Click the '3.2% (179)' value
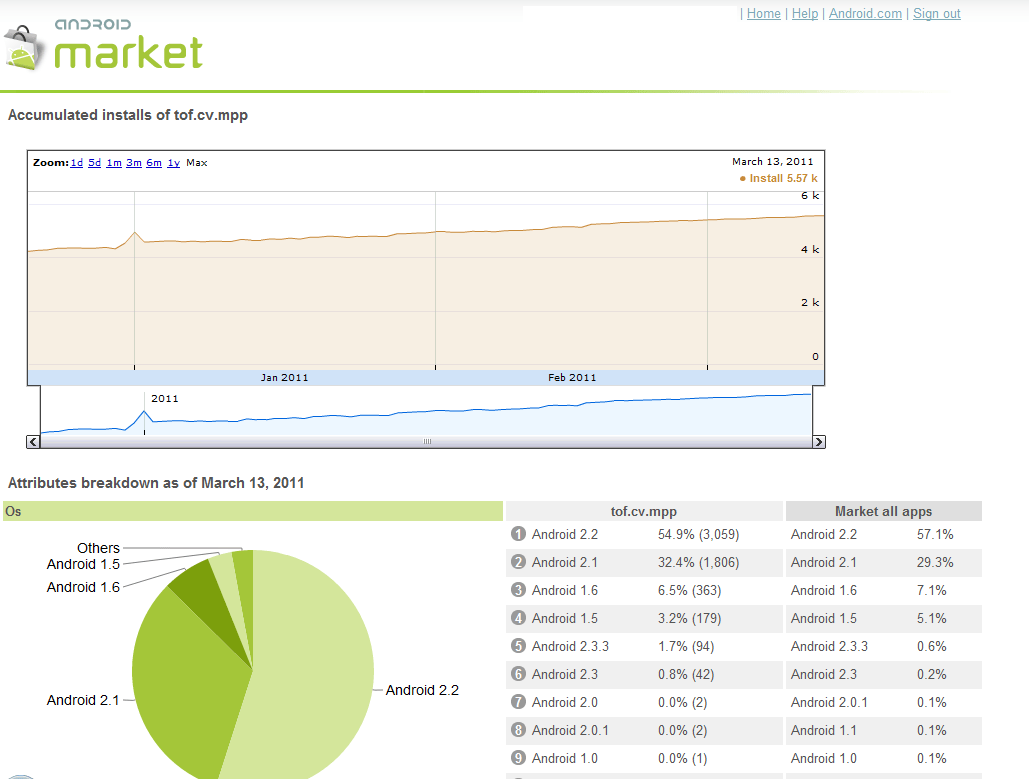The height and width of the screenshot is (779, 1029). point(689,618)
